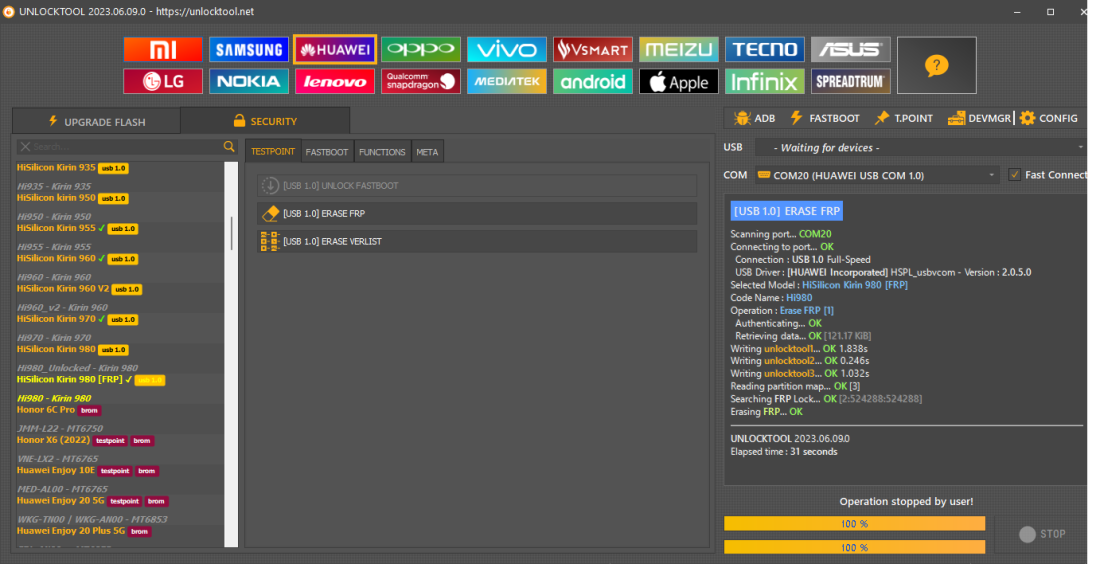Open the Lenovo brand section
This screenshot has width=1100, height=564.
pyautogui.click(x=335, y=81)
